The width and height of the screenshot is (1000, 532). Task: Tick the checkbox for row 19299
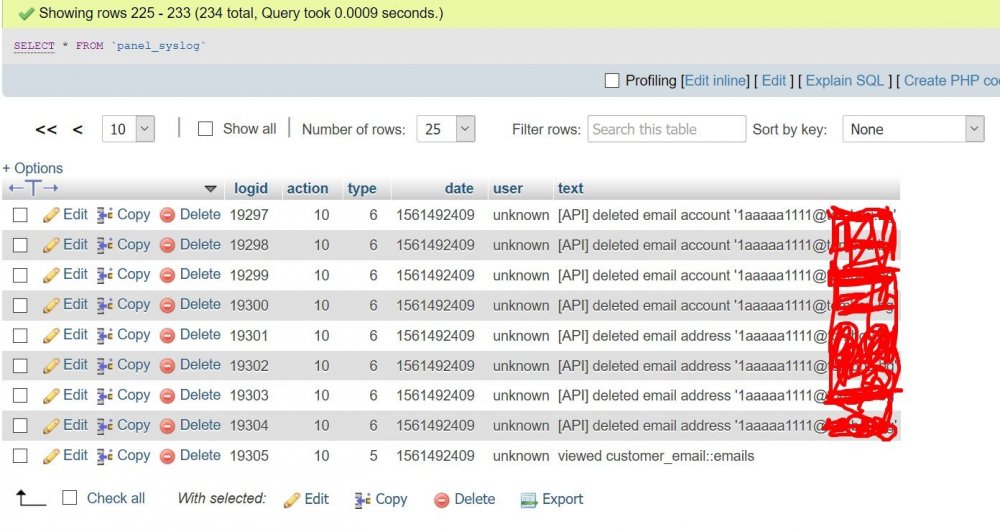[20, 275]
